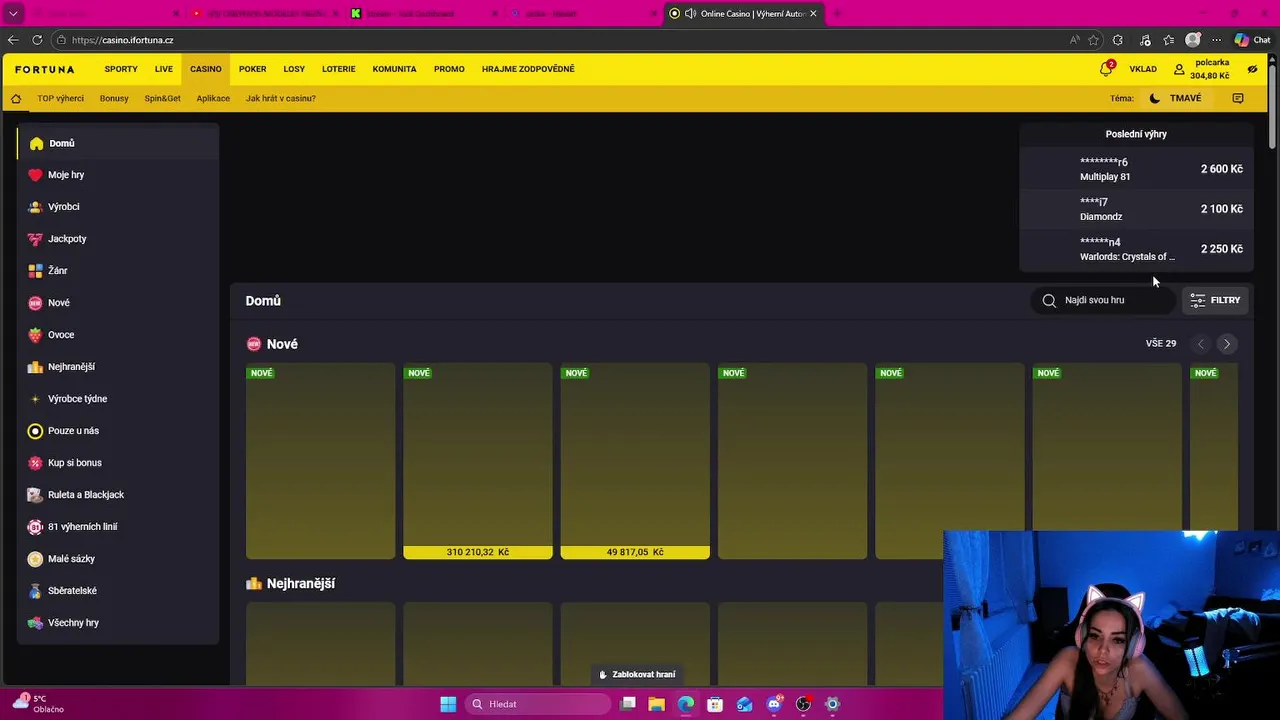Select the Casino tab

click(206, 69)
